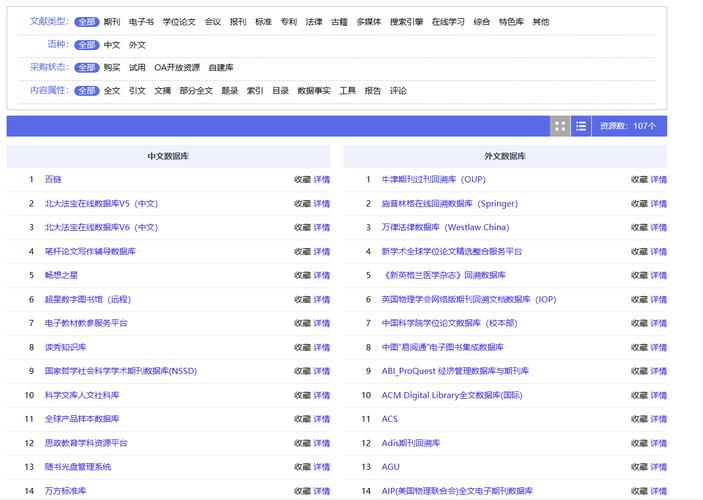The image size is (703, 500).
Task: Filter document type by 专利
Action: (x=288, y=22)
